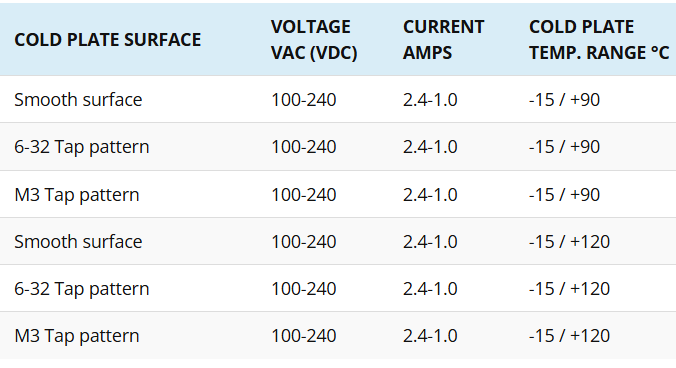Click the COLD PLATE TEMP. RANGE header
The image size is (676, 368).
click(599, 40)
